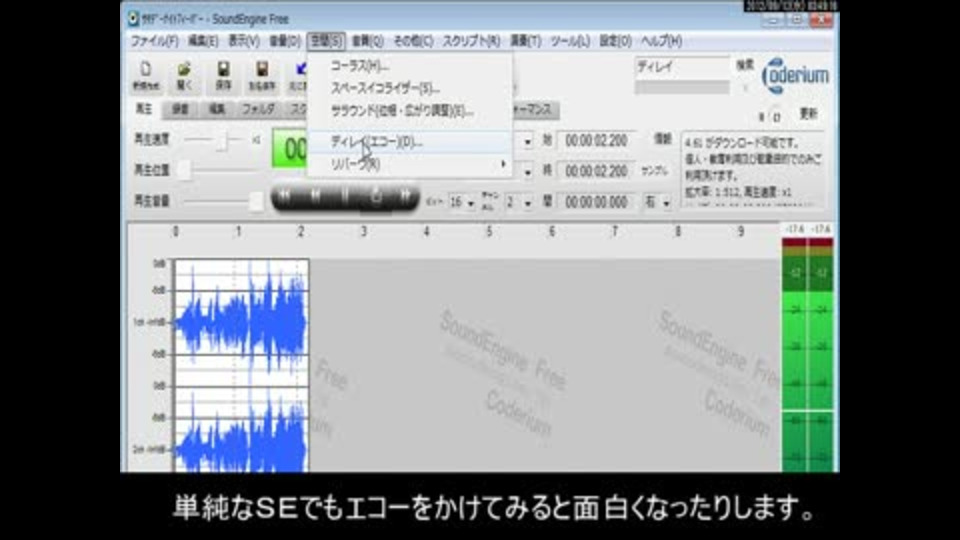Click step-back playback button

click(x=315, y=197)
